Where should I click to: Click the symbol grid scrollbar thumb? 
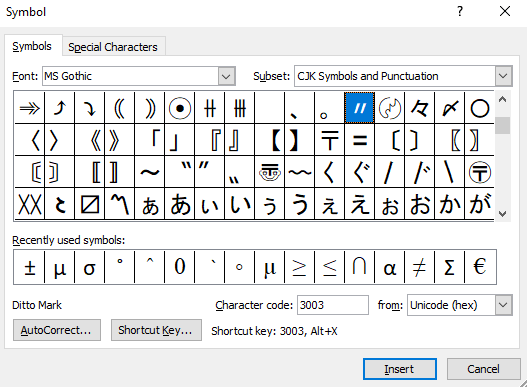tap(502, 125)
